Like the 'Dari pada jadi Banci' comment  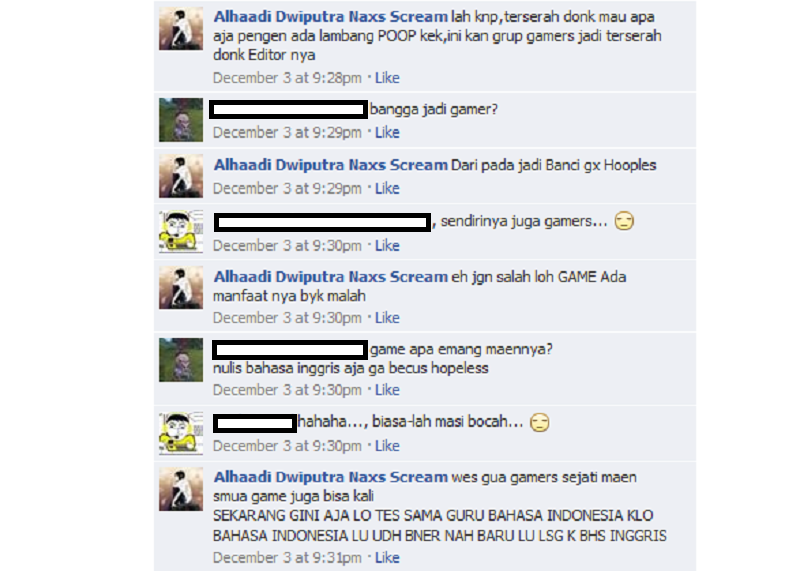(x=387, y=189)
